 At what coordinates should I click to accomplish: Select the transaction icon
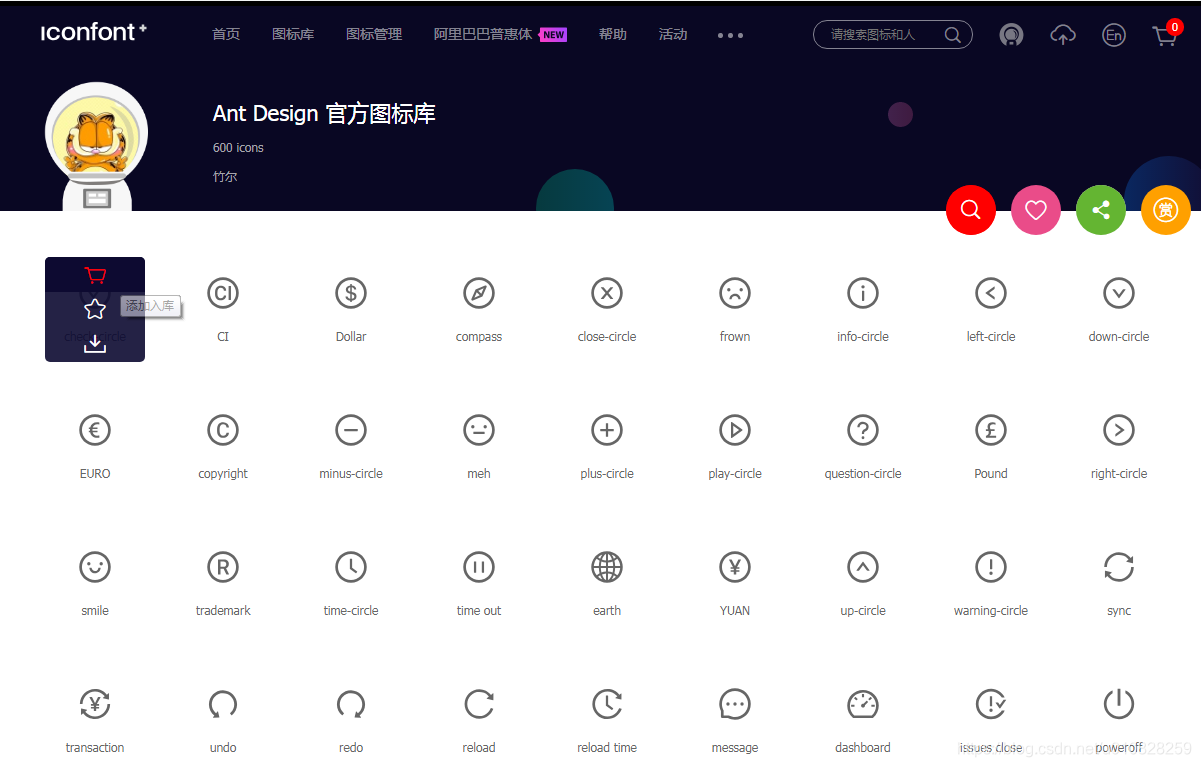click(95, 704)
